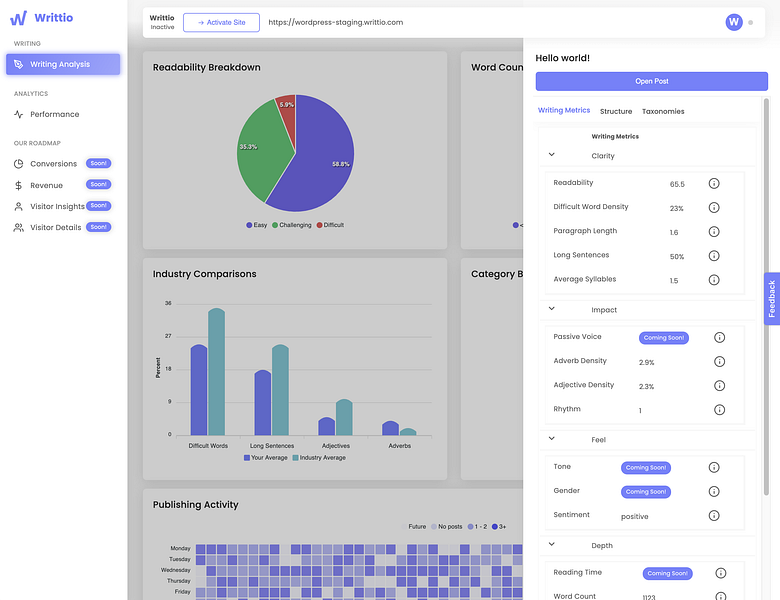Image resolution: width=780 pixels, height=600 pixels.
Task: Switch to the Structure tab
Action: [x=616, y=111]
